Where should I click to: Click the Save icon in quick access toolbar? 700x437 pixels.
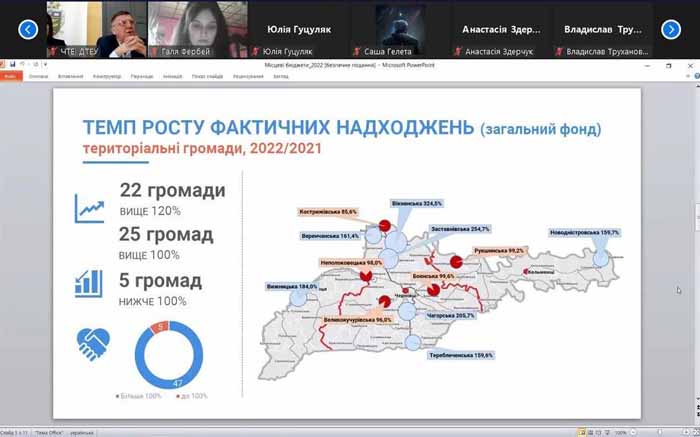pyautogui.click(x=12, y=65)
